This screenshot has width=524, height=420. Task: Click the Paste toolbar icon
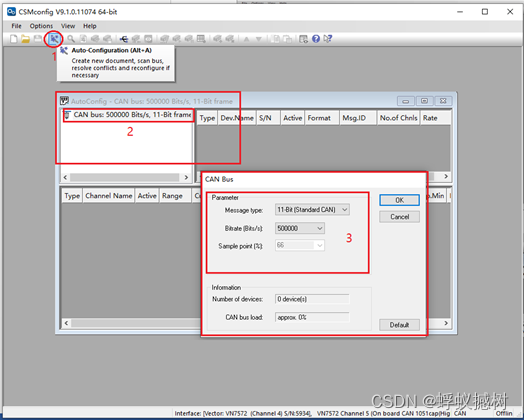click(287, 39)
